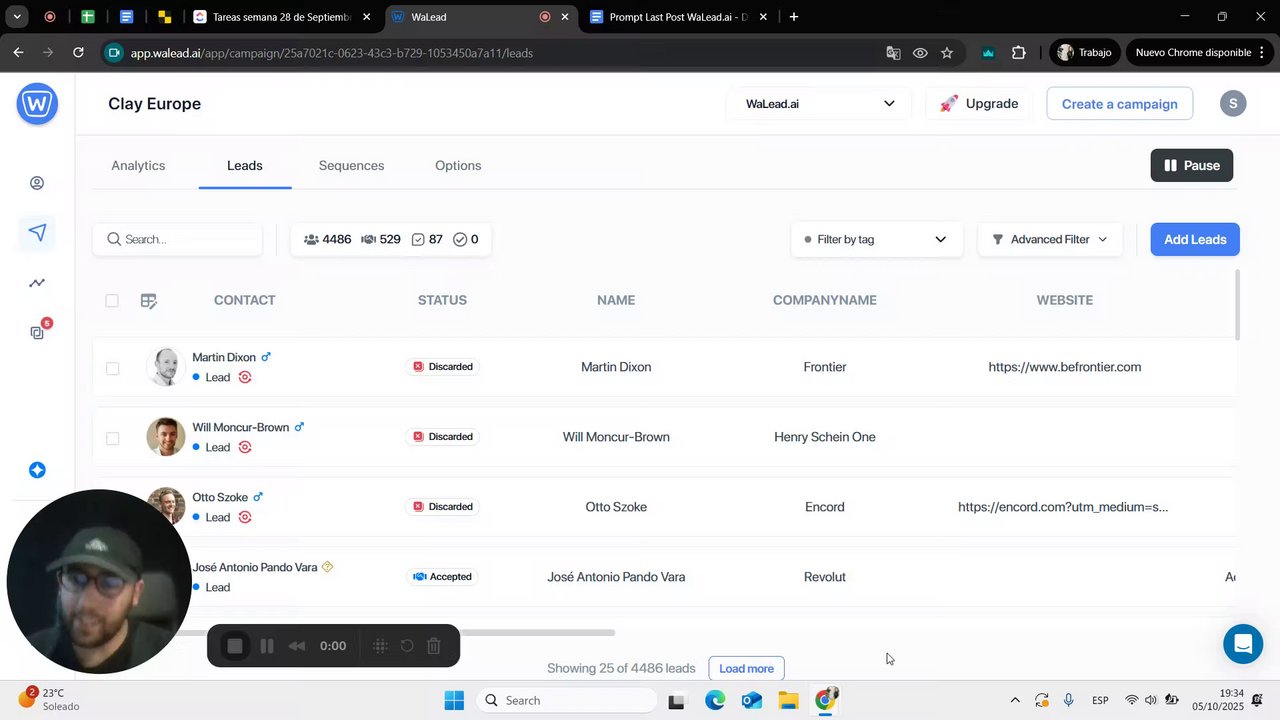Screen dimensions: 1280x720
Task: Click the recorder trash delete icon
Action: [x=434, y=646]
